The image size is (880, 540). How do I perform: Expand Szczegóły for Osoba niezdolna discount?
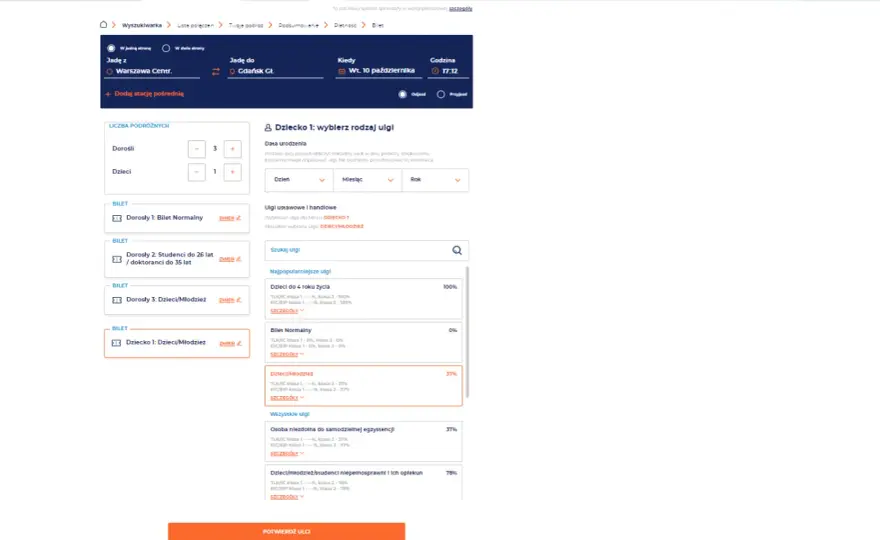pyautogui.click(x=287, y=453)
